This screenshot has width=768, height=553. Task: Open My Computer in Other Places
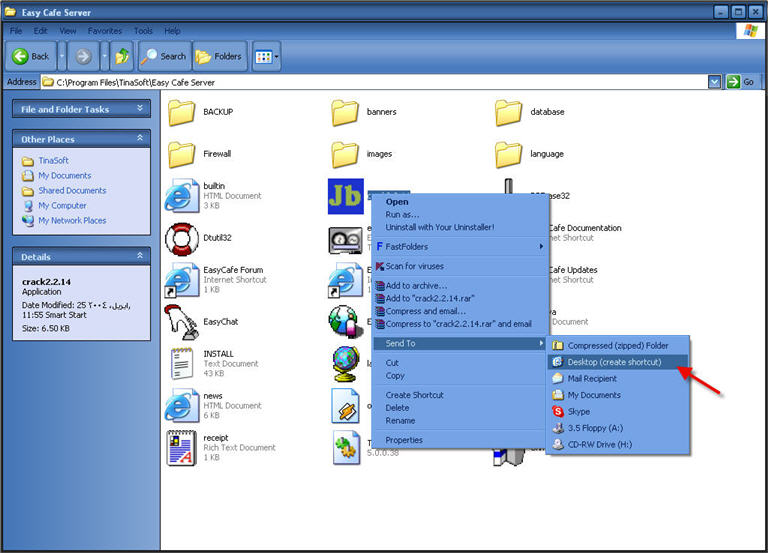[x=62, y=206]
